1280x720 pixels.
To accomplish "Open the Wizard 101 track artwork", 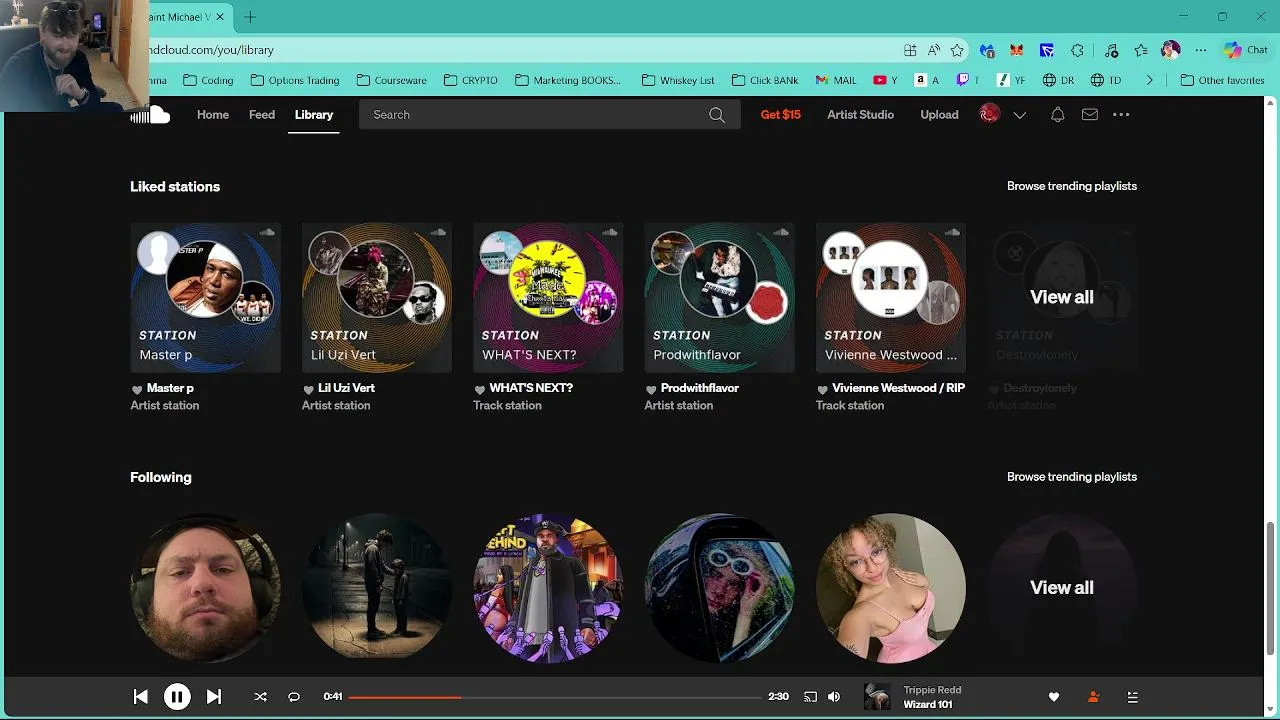I will click(x=877, y=697).
